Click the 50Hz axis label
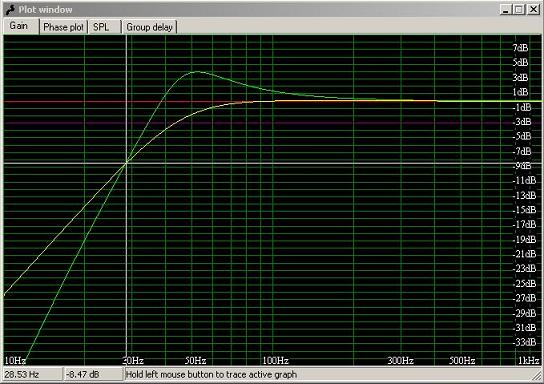The height and width of the screenshot is (384, 544). coord(195,360)
